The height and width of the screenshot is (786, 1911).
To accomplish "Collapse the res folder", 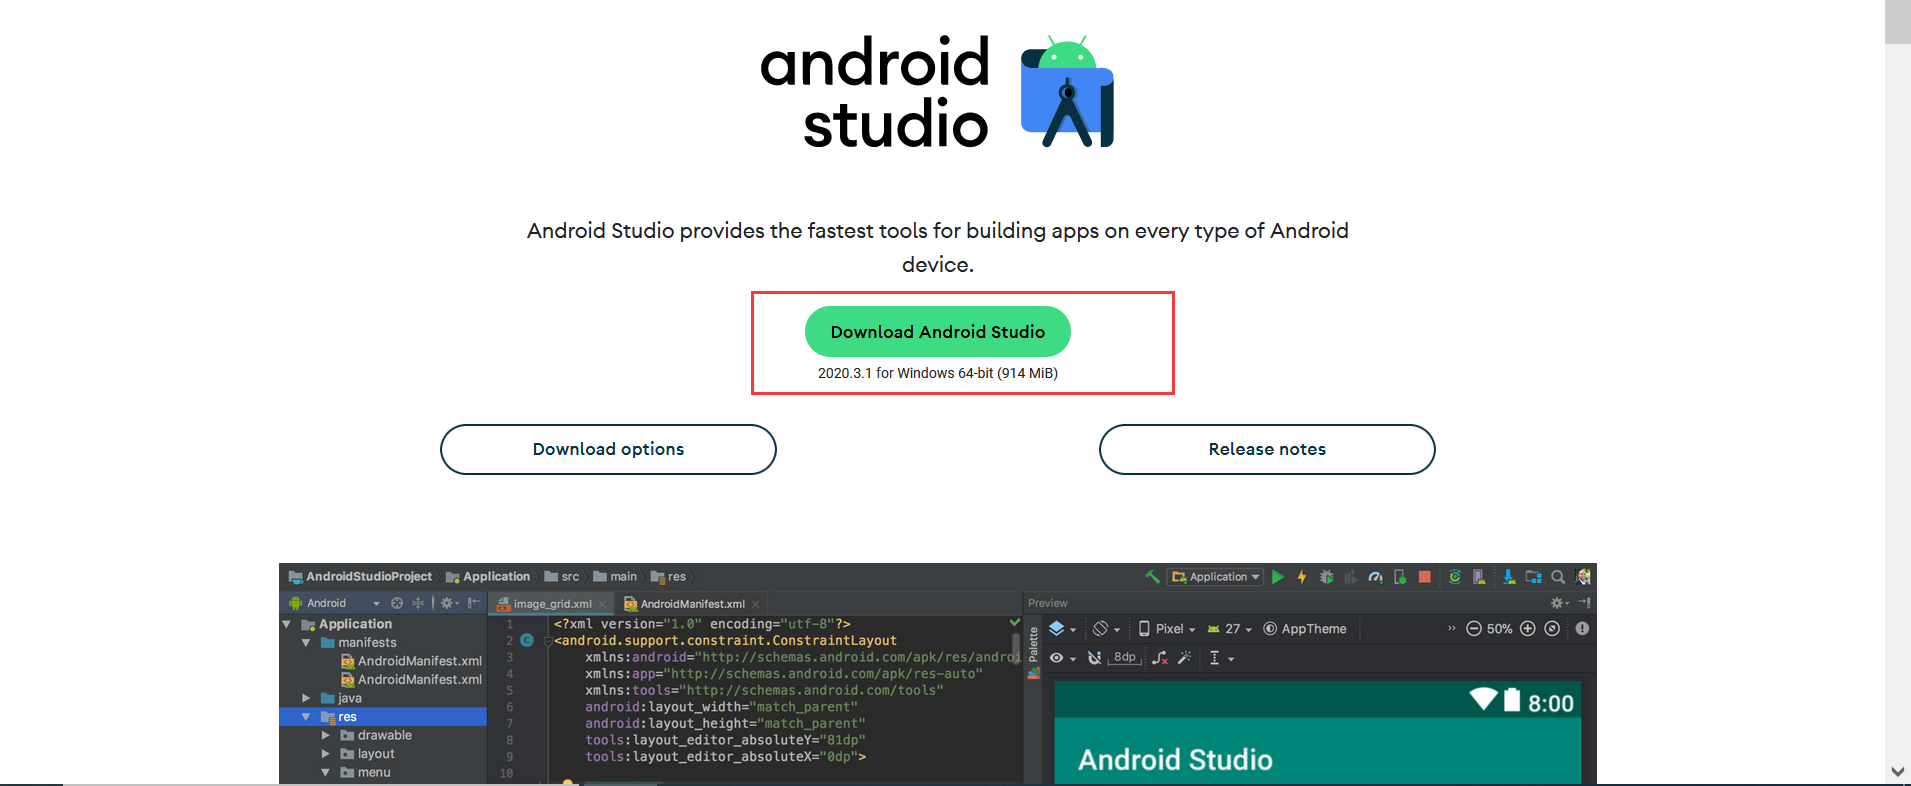I will pos(306,717).
